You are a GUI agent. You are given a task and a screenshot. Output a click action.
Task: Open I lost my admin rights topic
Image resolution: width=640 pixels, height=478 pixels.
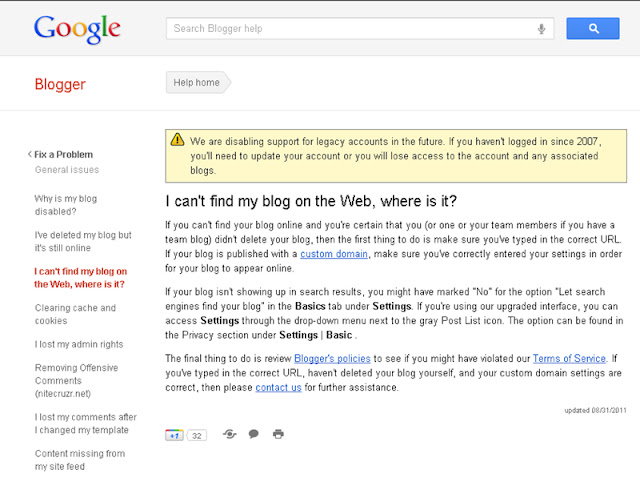pos(79,344)
